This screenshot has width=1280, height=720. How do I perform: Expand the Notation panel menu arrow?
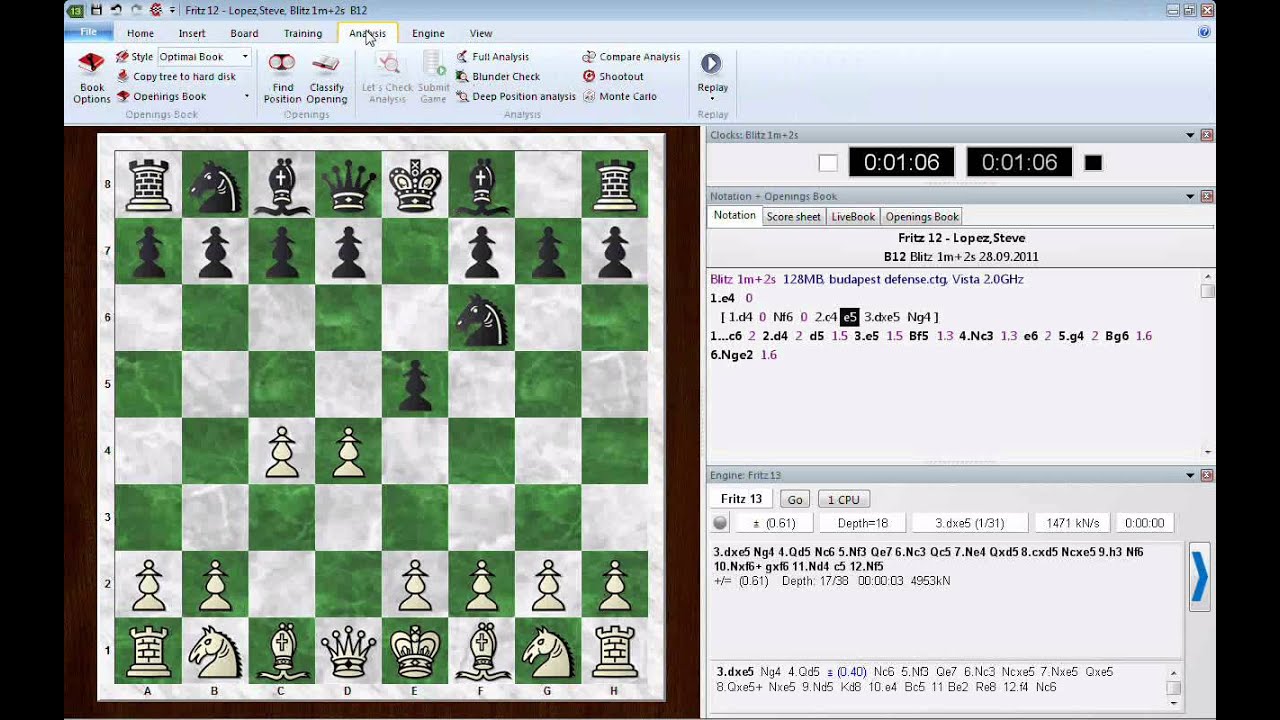[x=1190, y=196]
